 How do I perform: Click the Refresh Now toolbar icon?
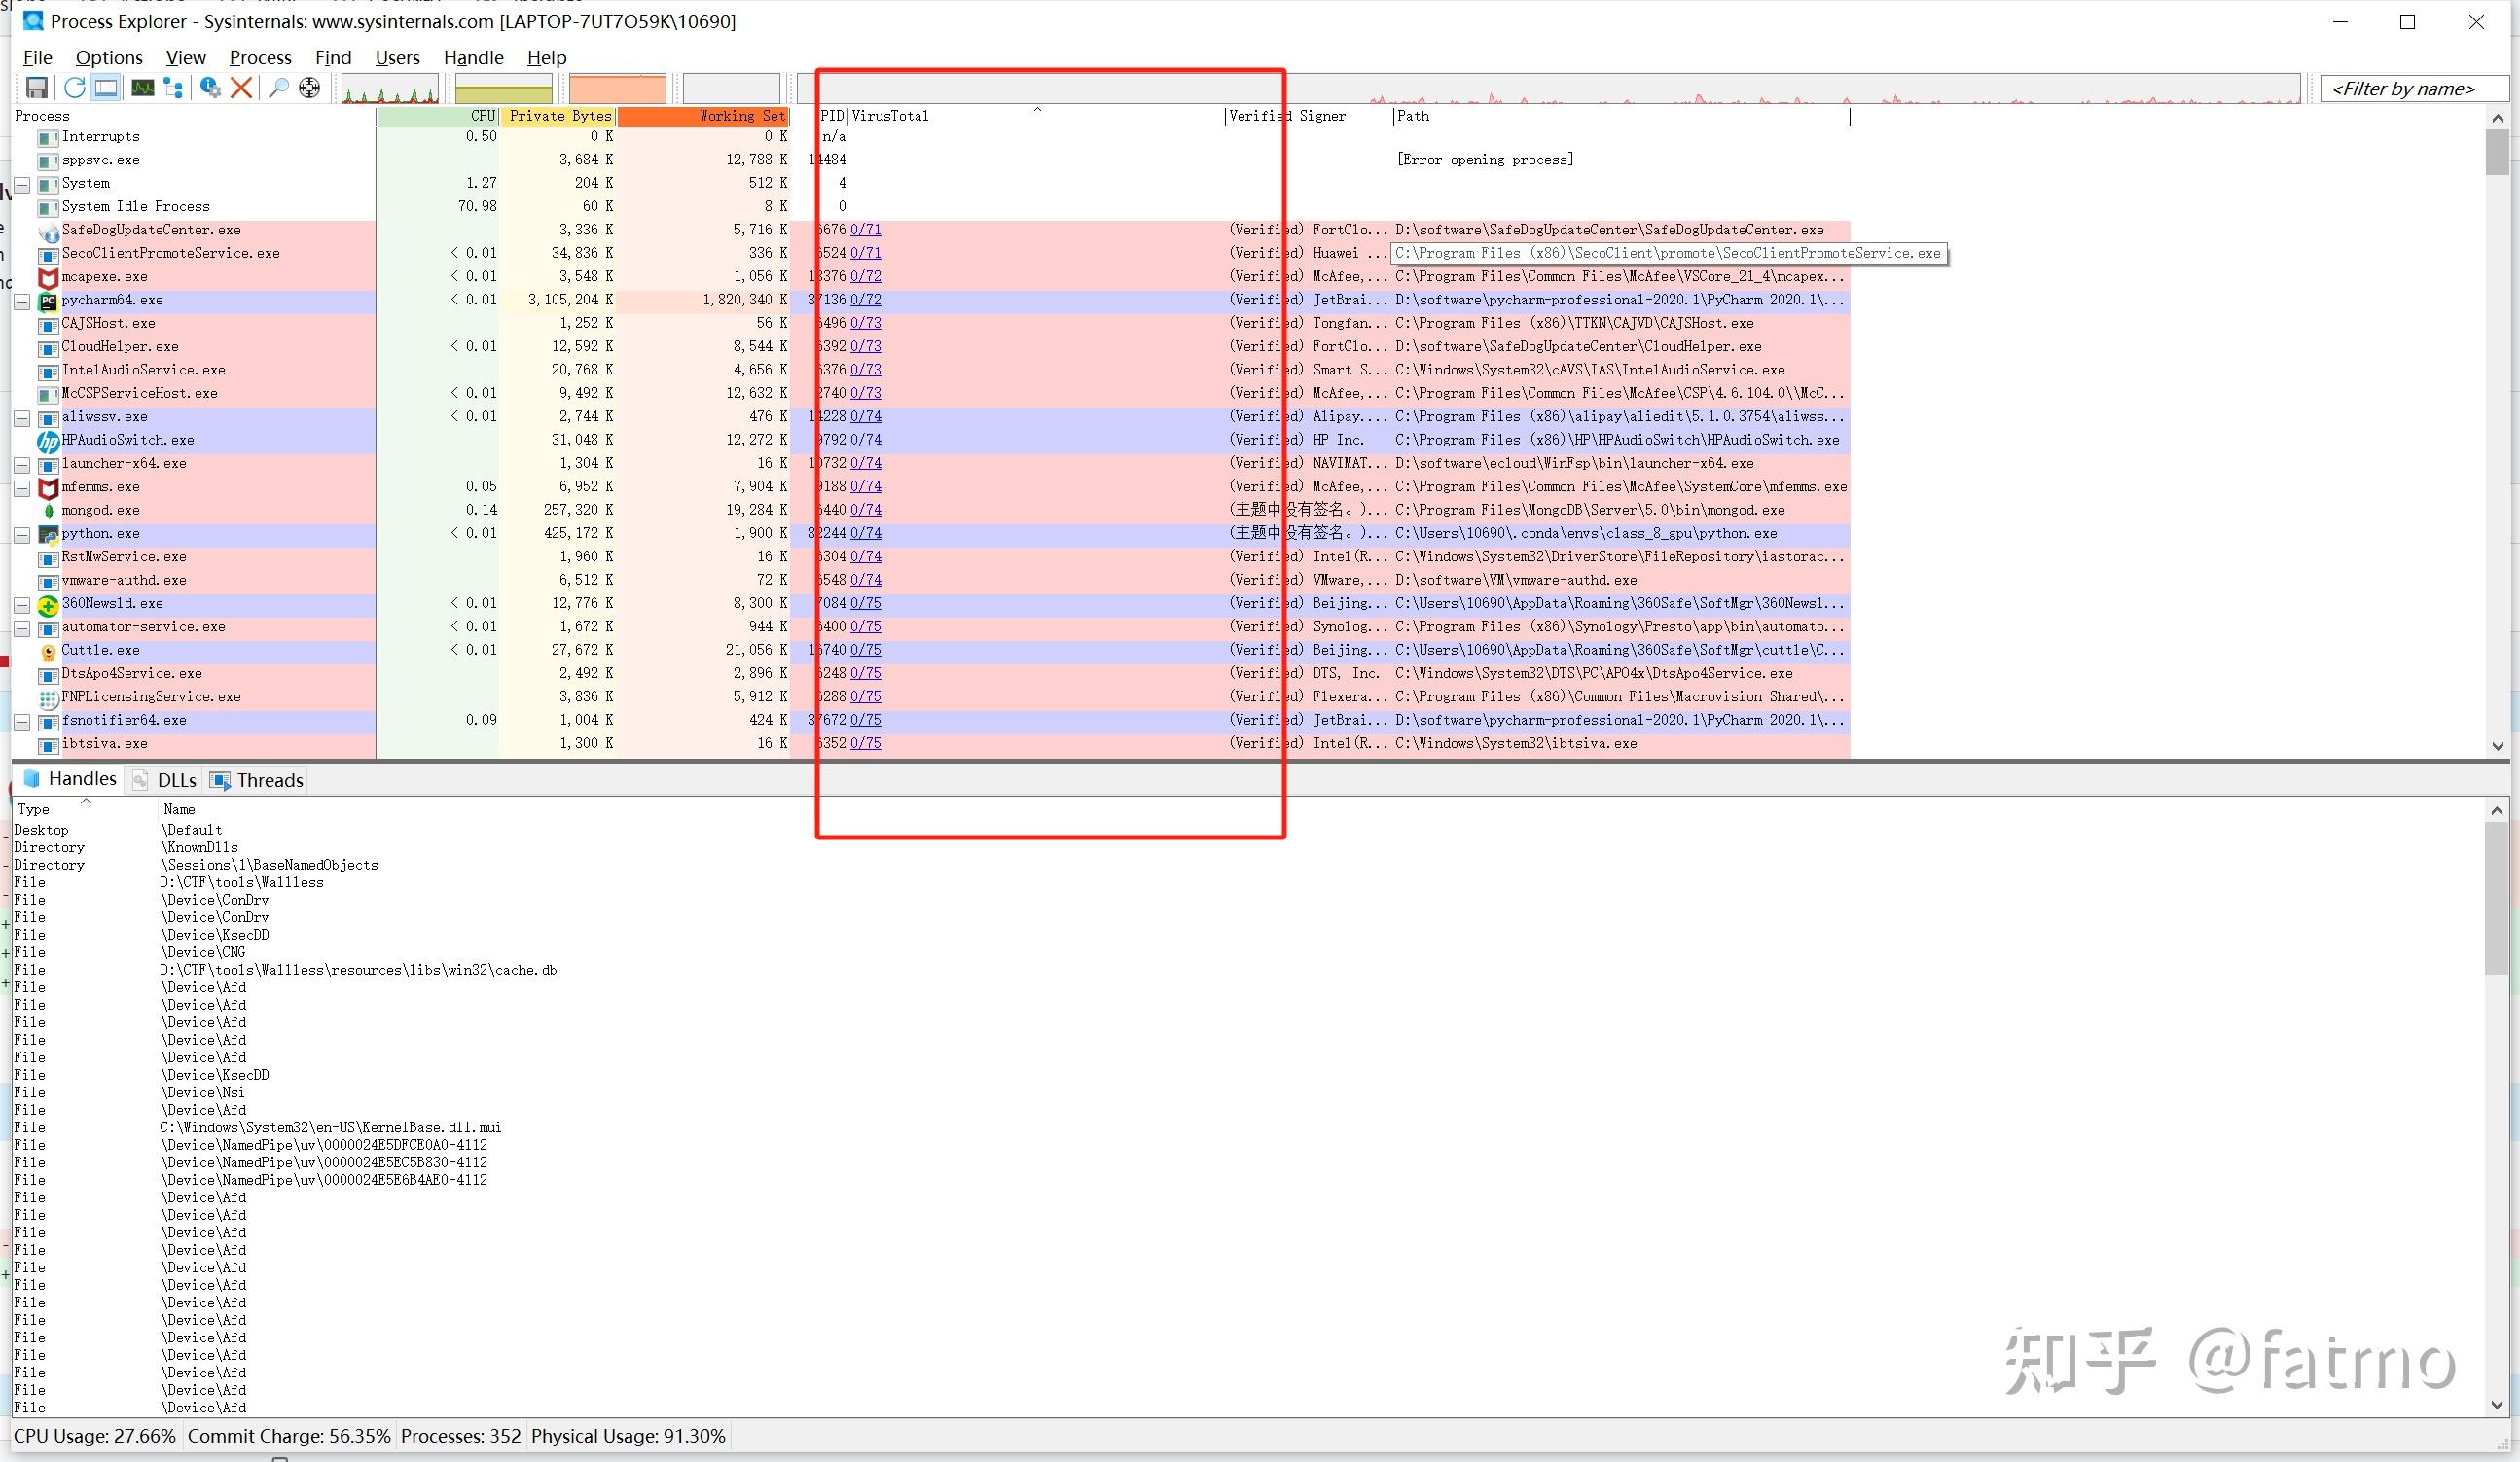(x=74, y=88)
